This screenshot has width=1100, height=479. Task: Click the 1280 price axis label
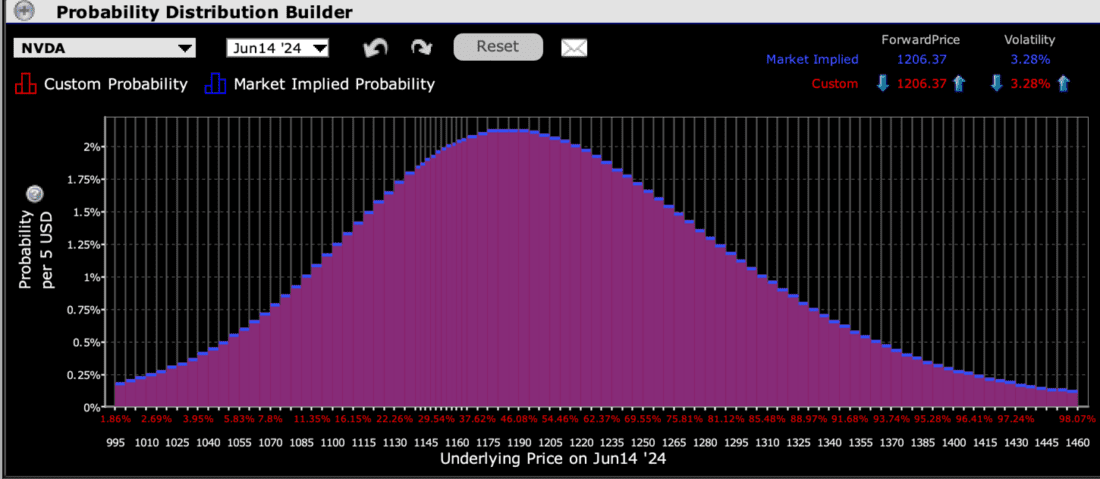coord(704,443)
